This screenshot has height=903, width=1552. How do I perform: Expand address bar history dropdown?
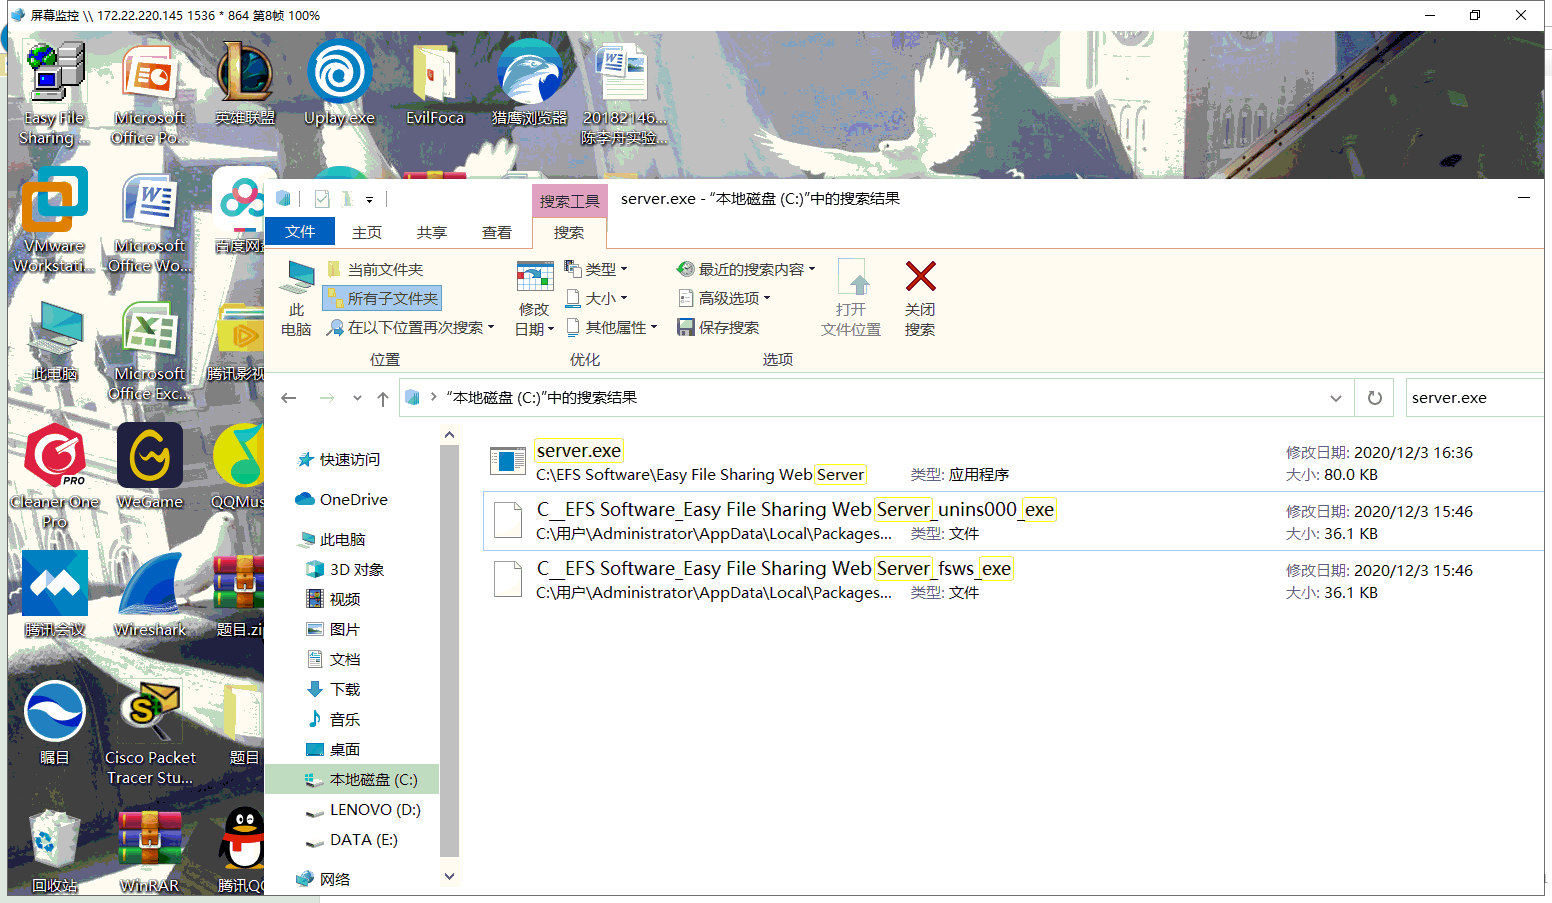pyautogui.click(x=1336, y=398)
